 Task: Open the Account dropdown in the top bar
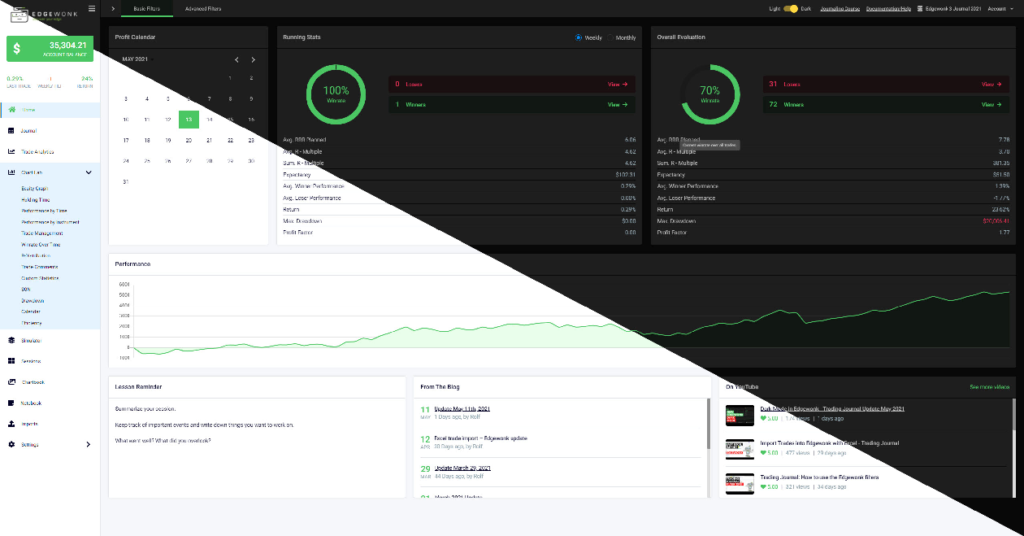click(999, 8)
